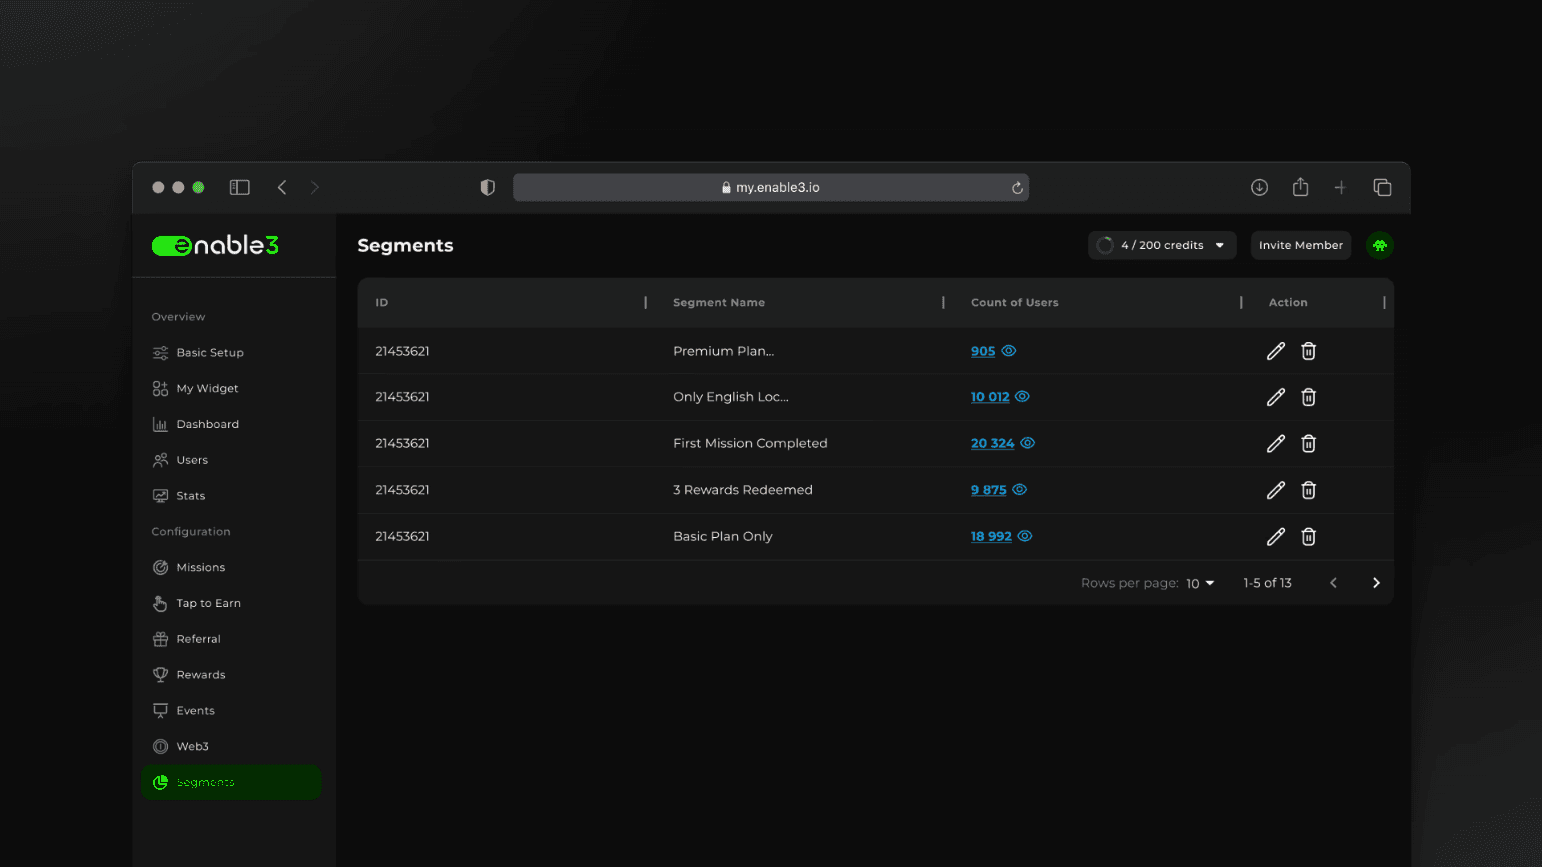Open the 905 users count link
Image resolution: width=1542 pixels, height=867 pixels.
[983, 351]
